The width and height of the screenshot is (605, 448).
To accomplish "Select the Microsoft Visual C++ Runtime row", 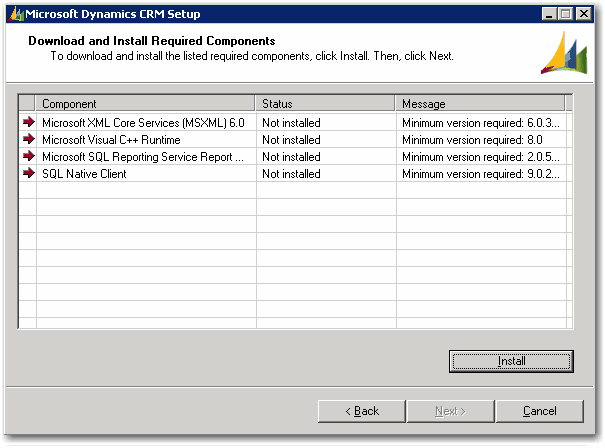I will (111, 140).
